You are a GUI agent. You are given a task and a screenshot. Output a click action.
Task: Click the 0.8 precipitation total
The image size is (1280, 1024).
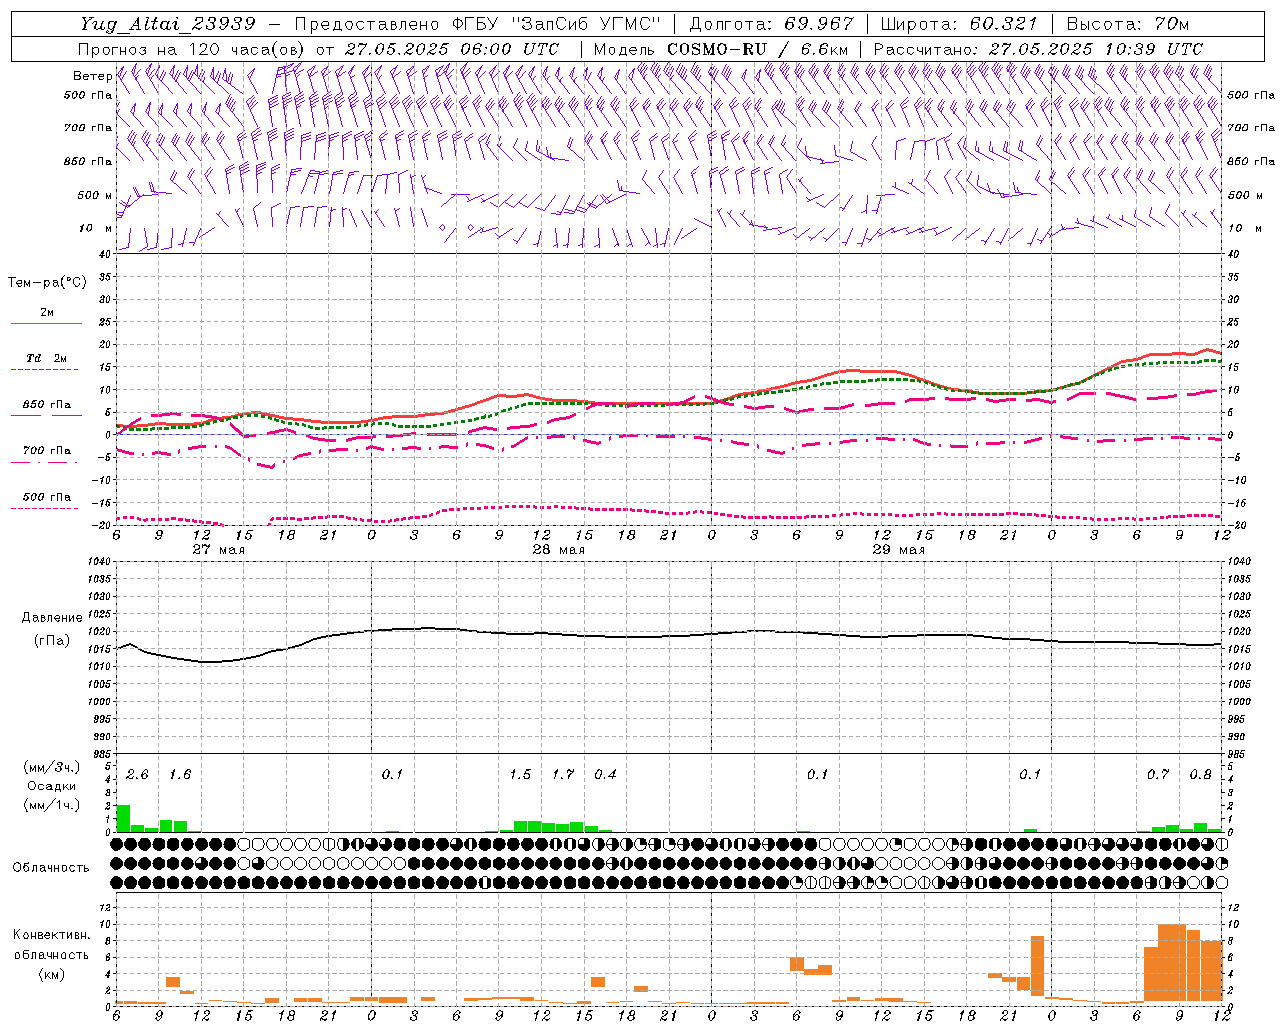coord(1200,775)
